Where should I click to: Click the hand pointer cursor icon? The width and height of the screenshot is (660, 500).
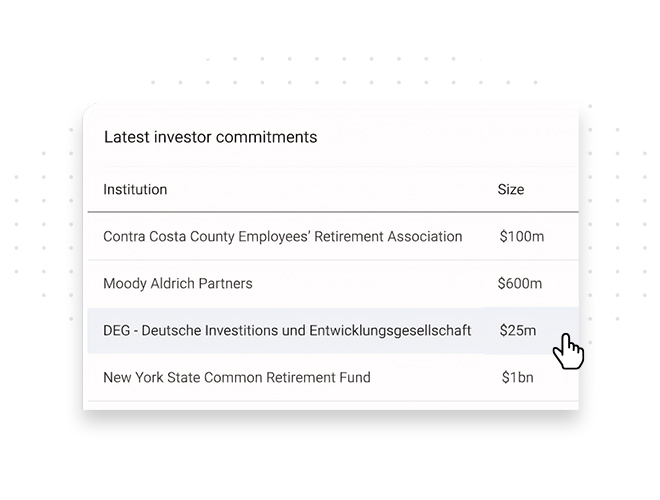568,351
